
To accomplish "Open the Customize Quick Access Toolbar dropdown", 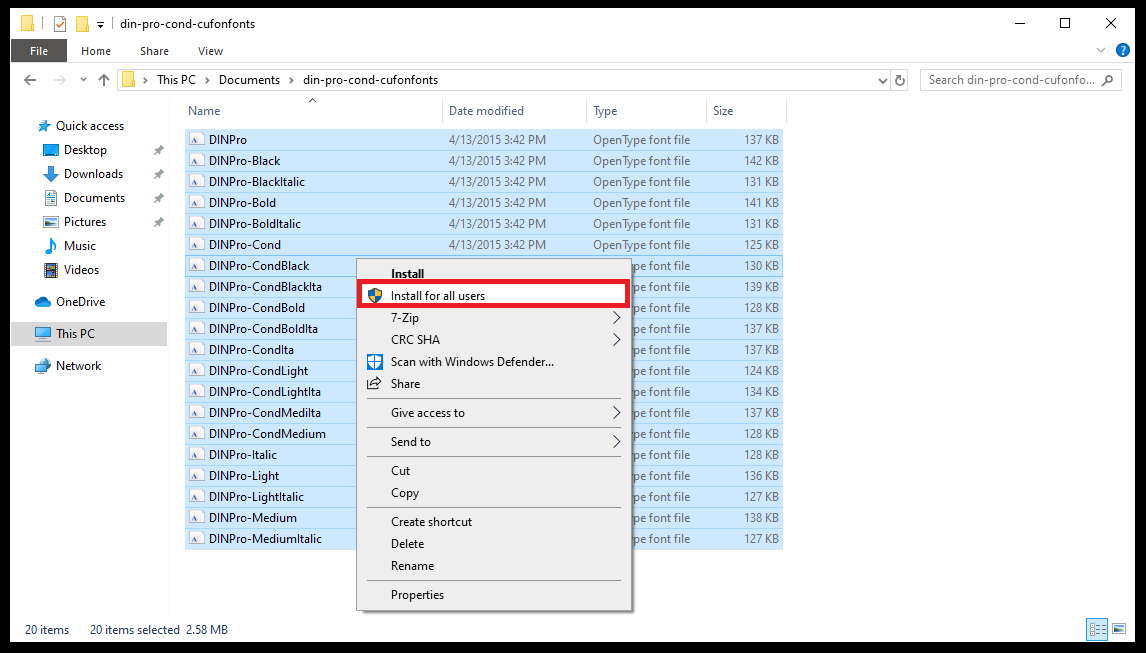I will coord(101,24).
